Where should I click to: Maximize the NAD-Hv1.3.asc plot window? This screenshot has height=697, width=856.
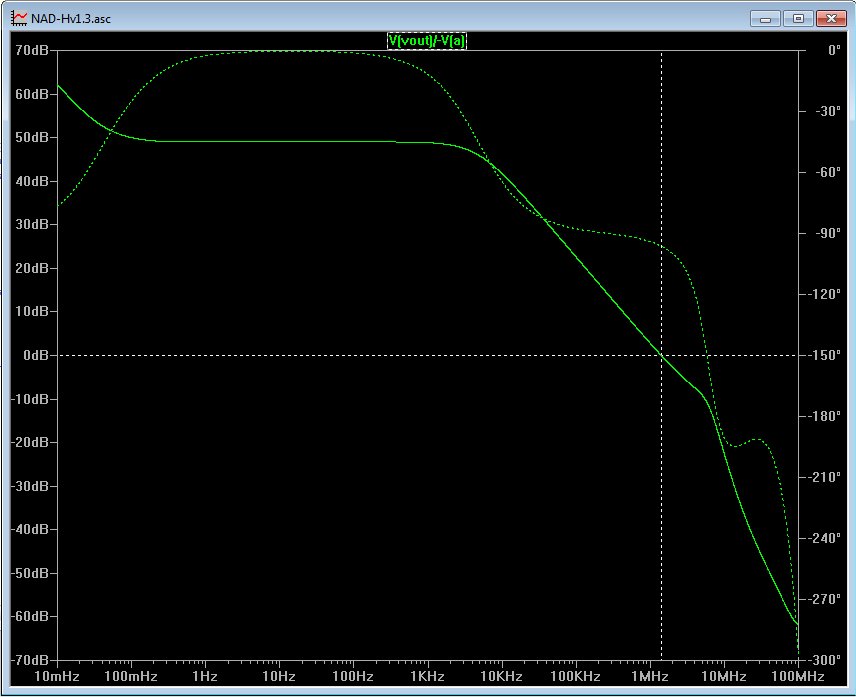pyautogui.click(x=798, y=19)
